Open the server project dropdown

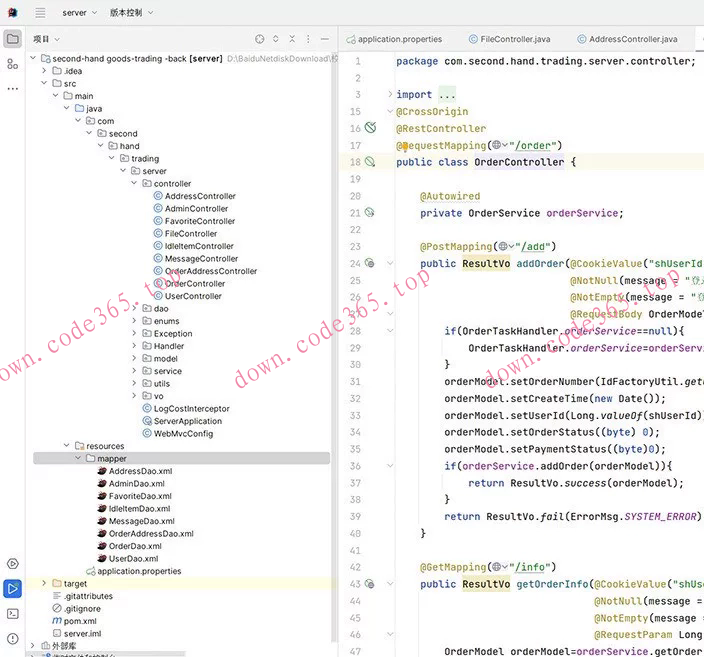(80, 13)
